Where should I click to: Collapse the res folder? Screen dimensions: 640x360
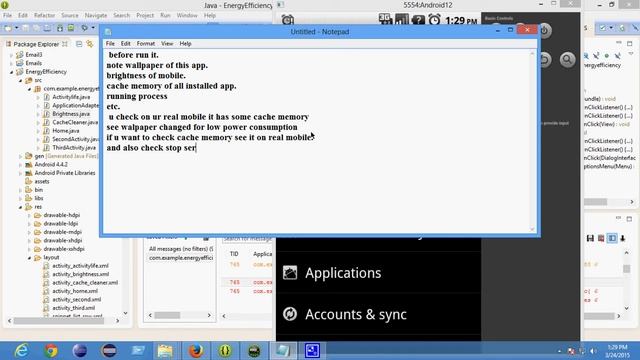[x=20, y=207]
